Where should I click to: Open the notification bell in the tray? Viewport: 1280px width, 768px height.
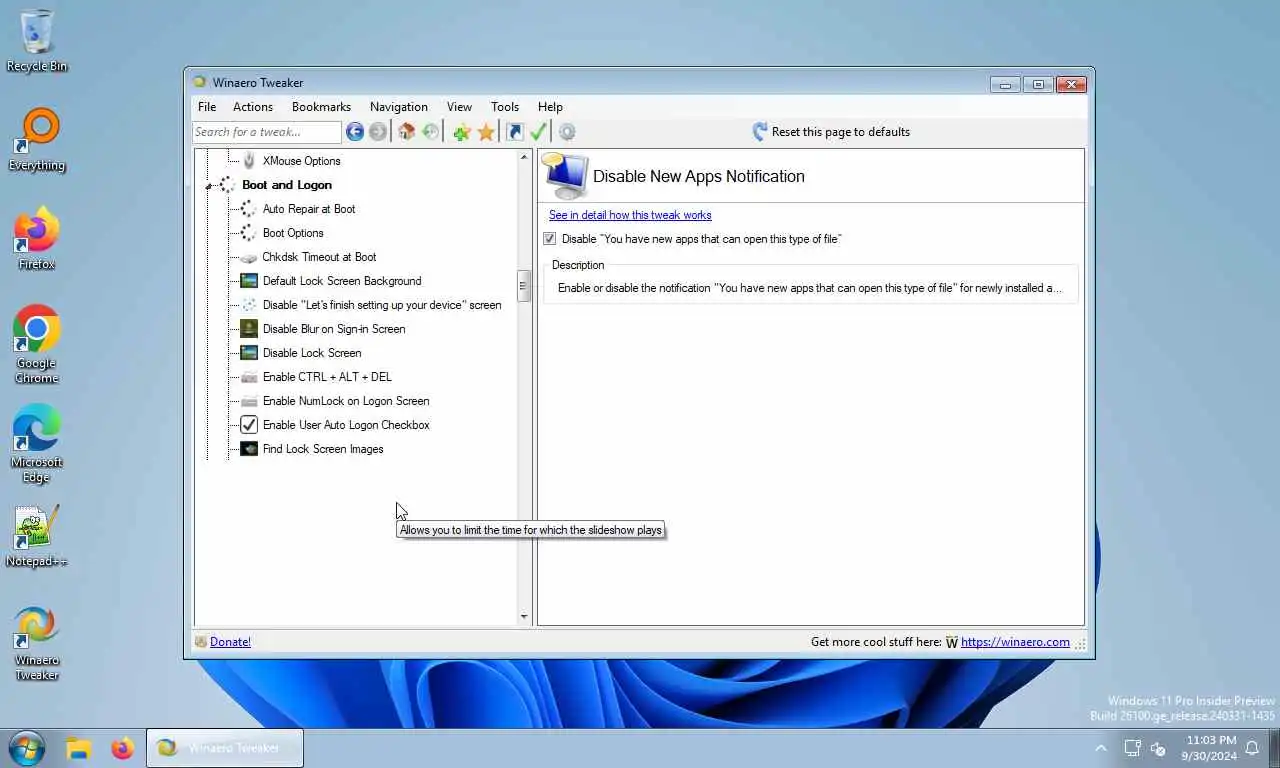tap(1253, 748)
